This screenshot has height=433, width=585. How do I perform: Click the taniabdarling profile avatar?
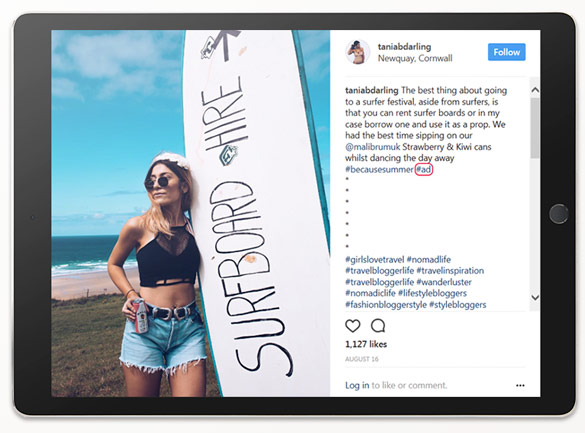(x=357, y=52)
